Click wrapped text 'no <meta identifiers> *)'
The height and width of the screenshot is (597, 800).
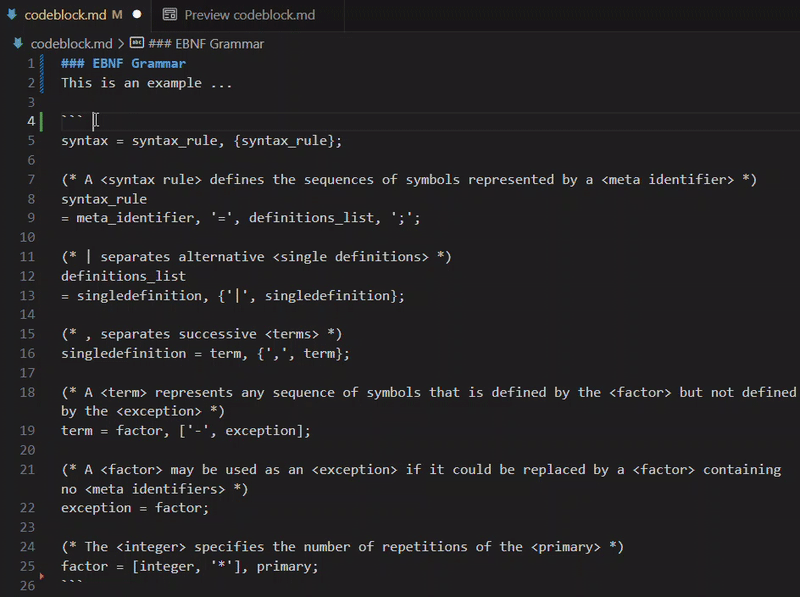[155, 489]
